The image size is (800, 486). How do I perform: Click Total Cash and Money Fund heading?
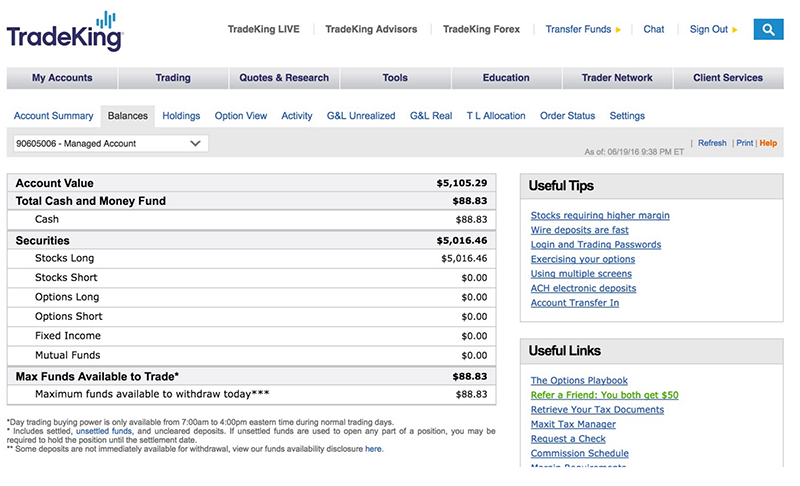point(91,201)
